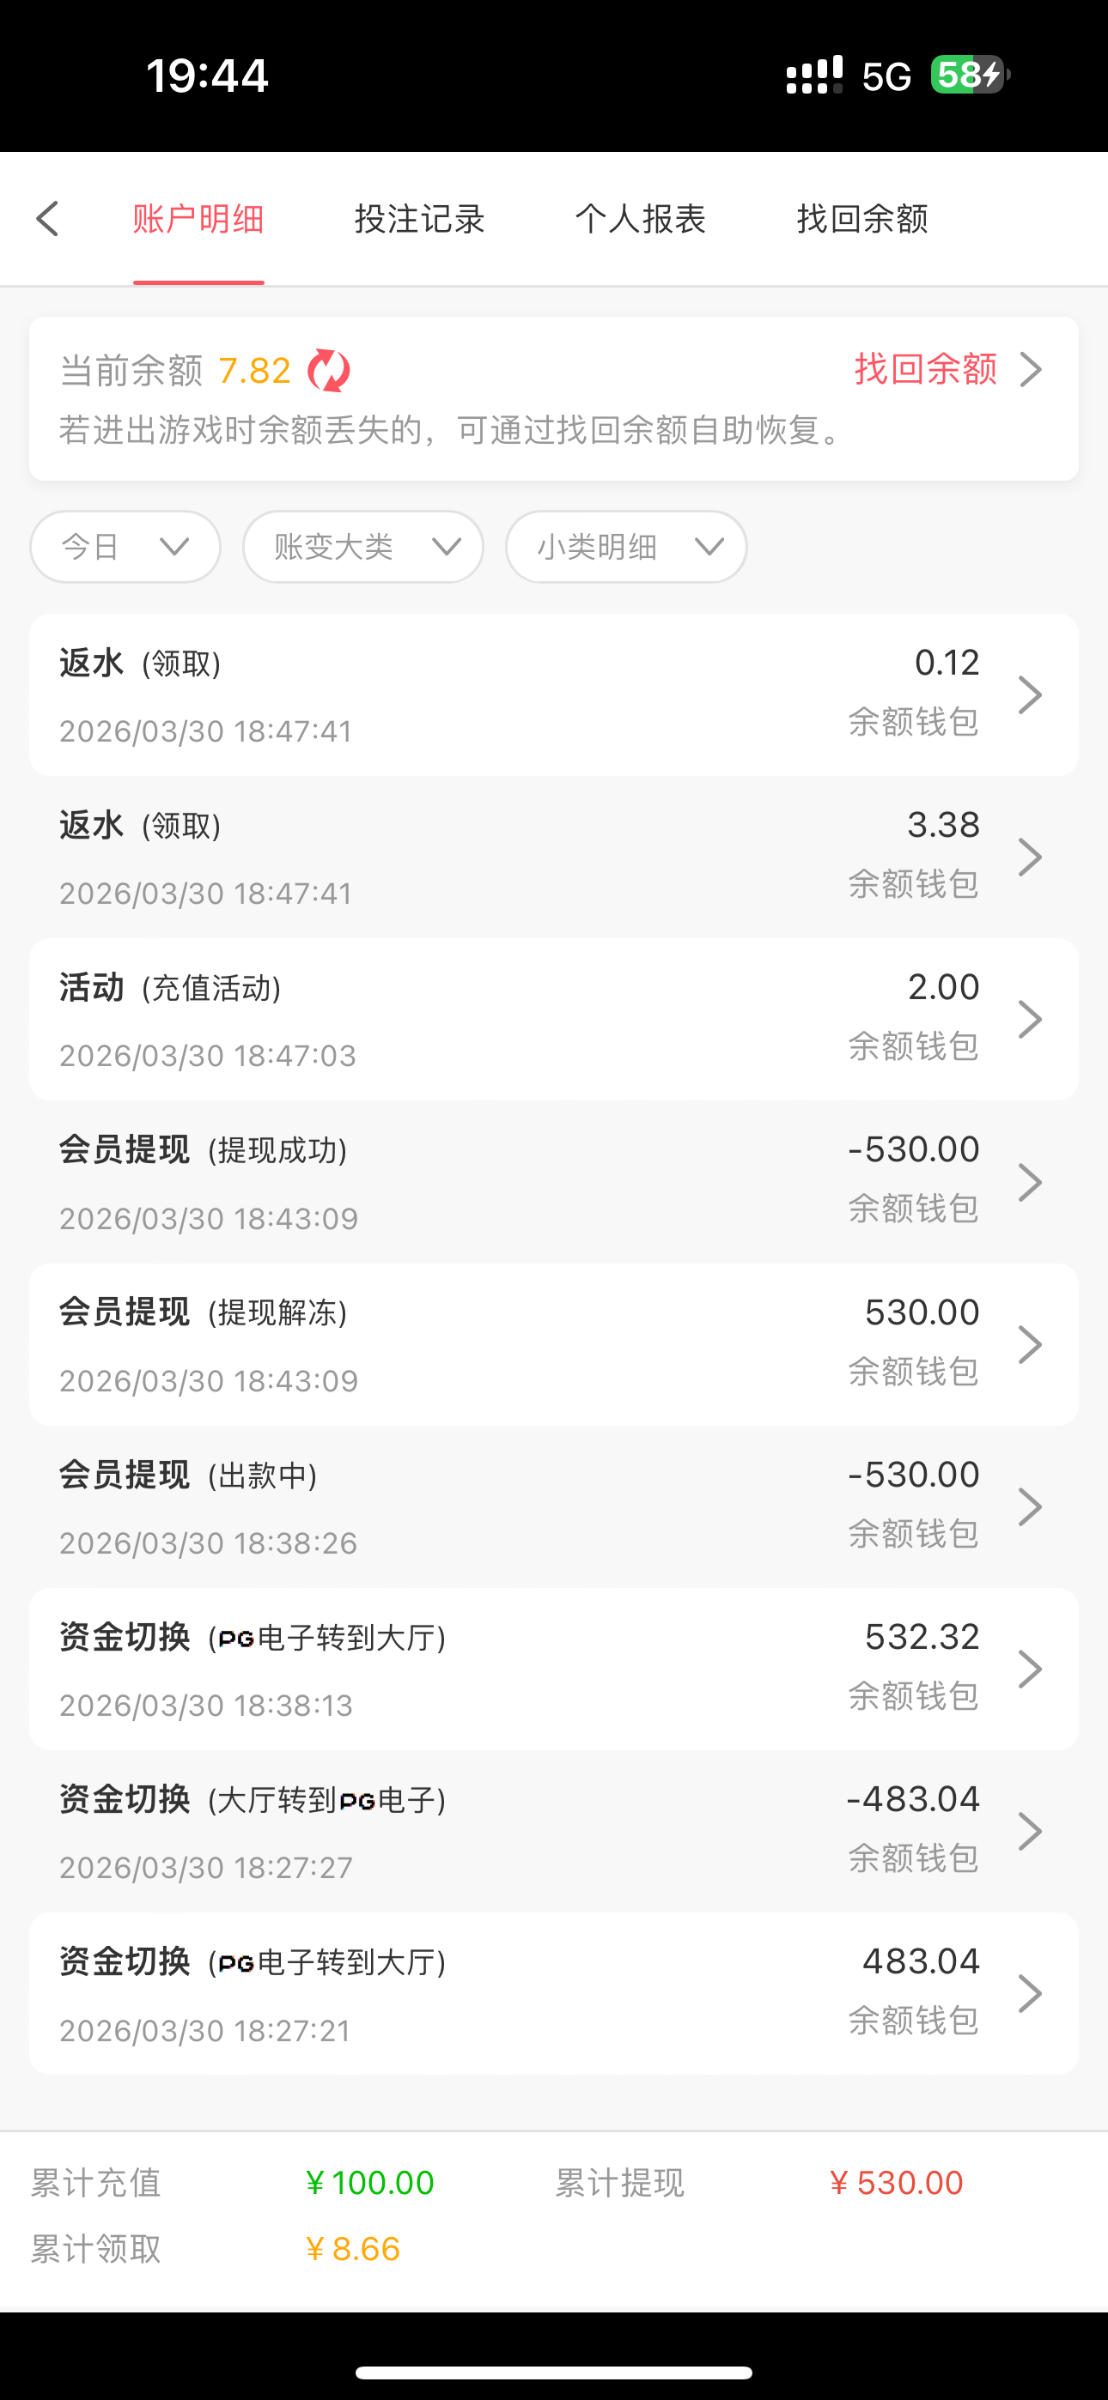The width and height of the screenshot is (1108, 2400).
Task: Expand the 今日 date filter
Action: click(x=126, y=547)
